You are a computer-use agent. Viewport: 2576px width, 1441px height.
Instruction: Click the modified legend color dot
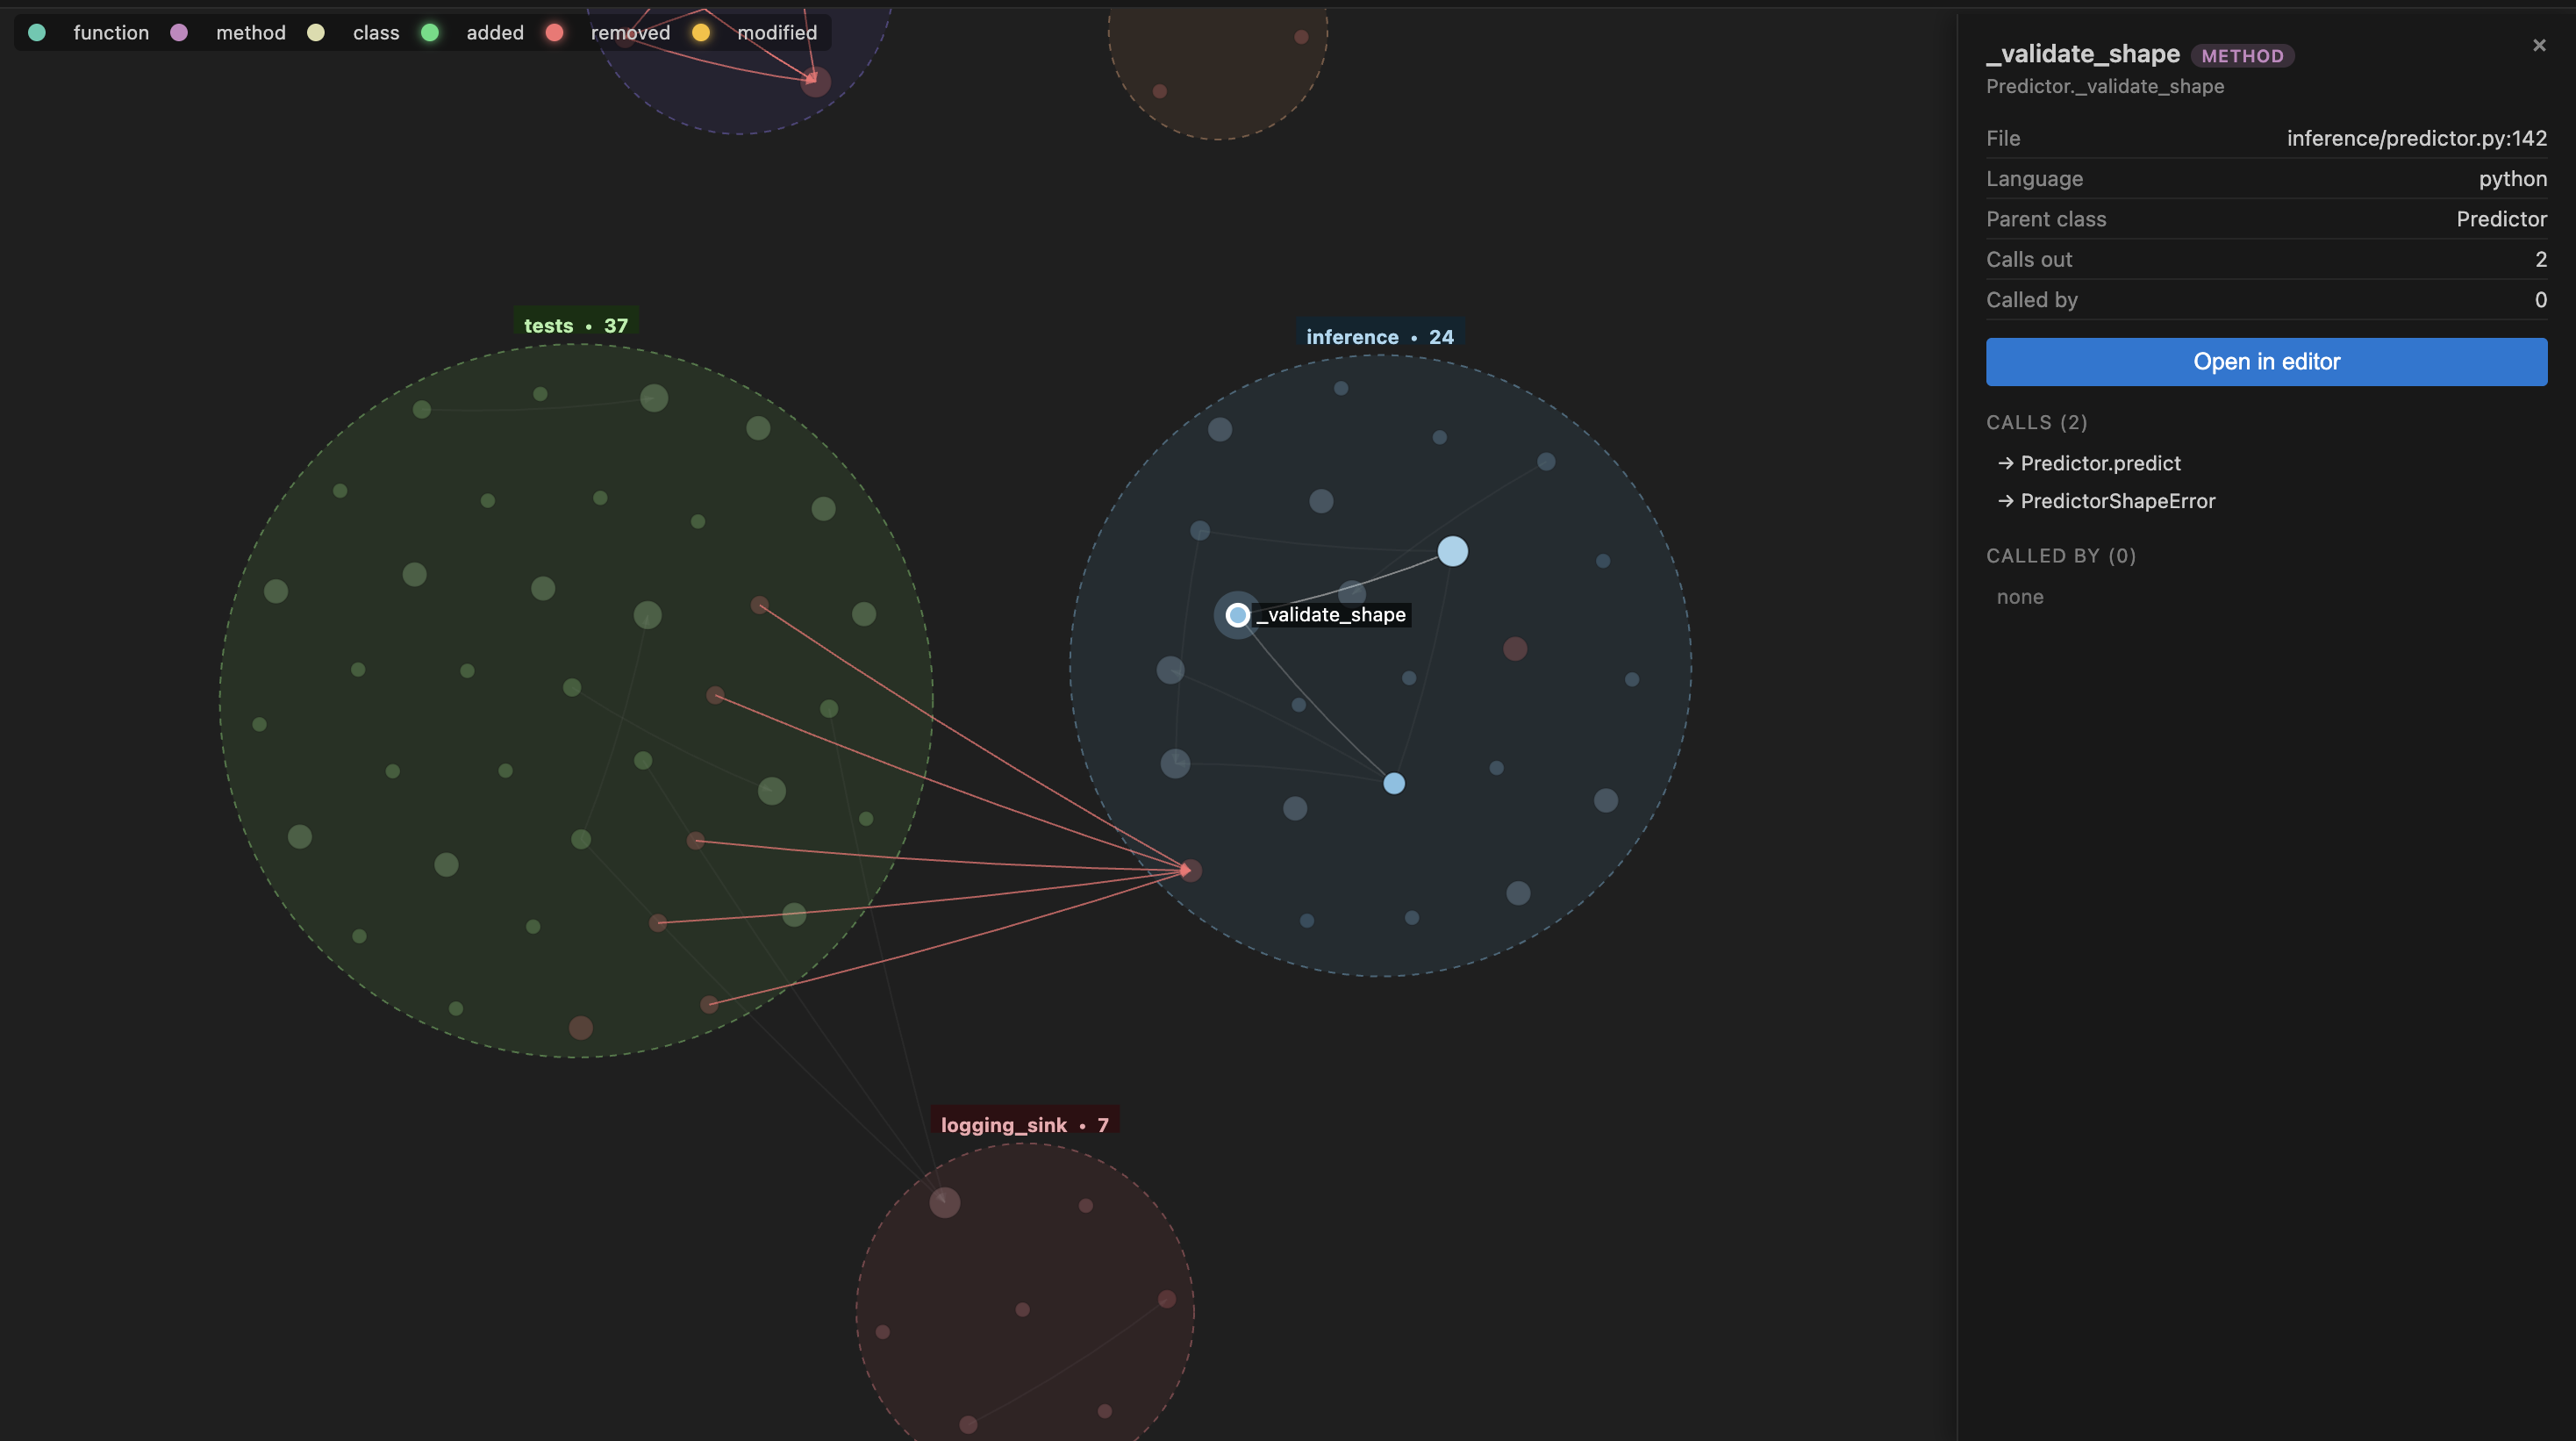pyautogui.click(x=701, y=33)
